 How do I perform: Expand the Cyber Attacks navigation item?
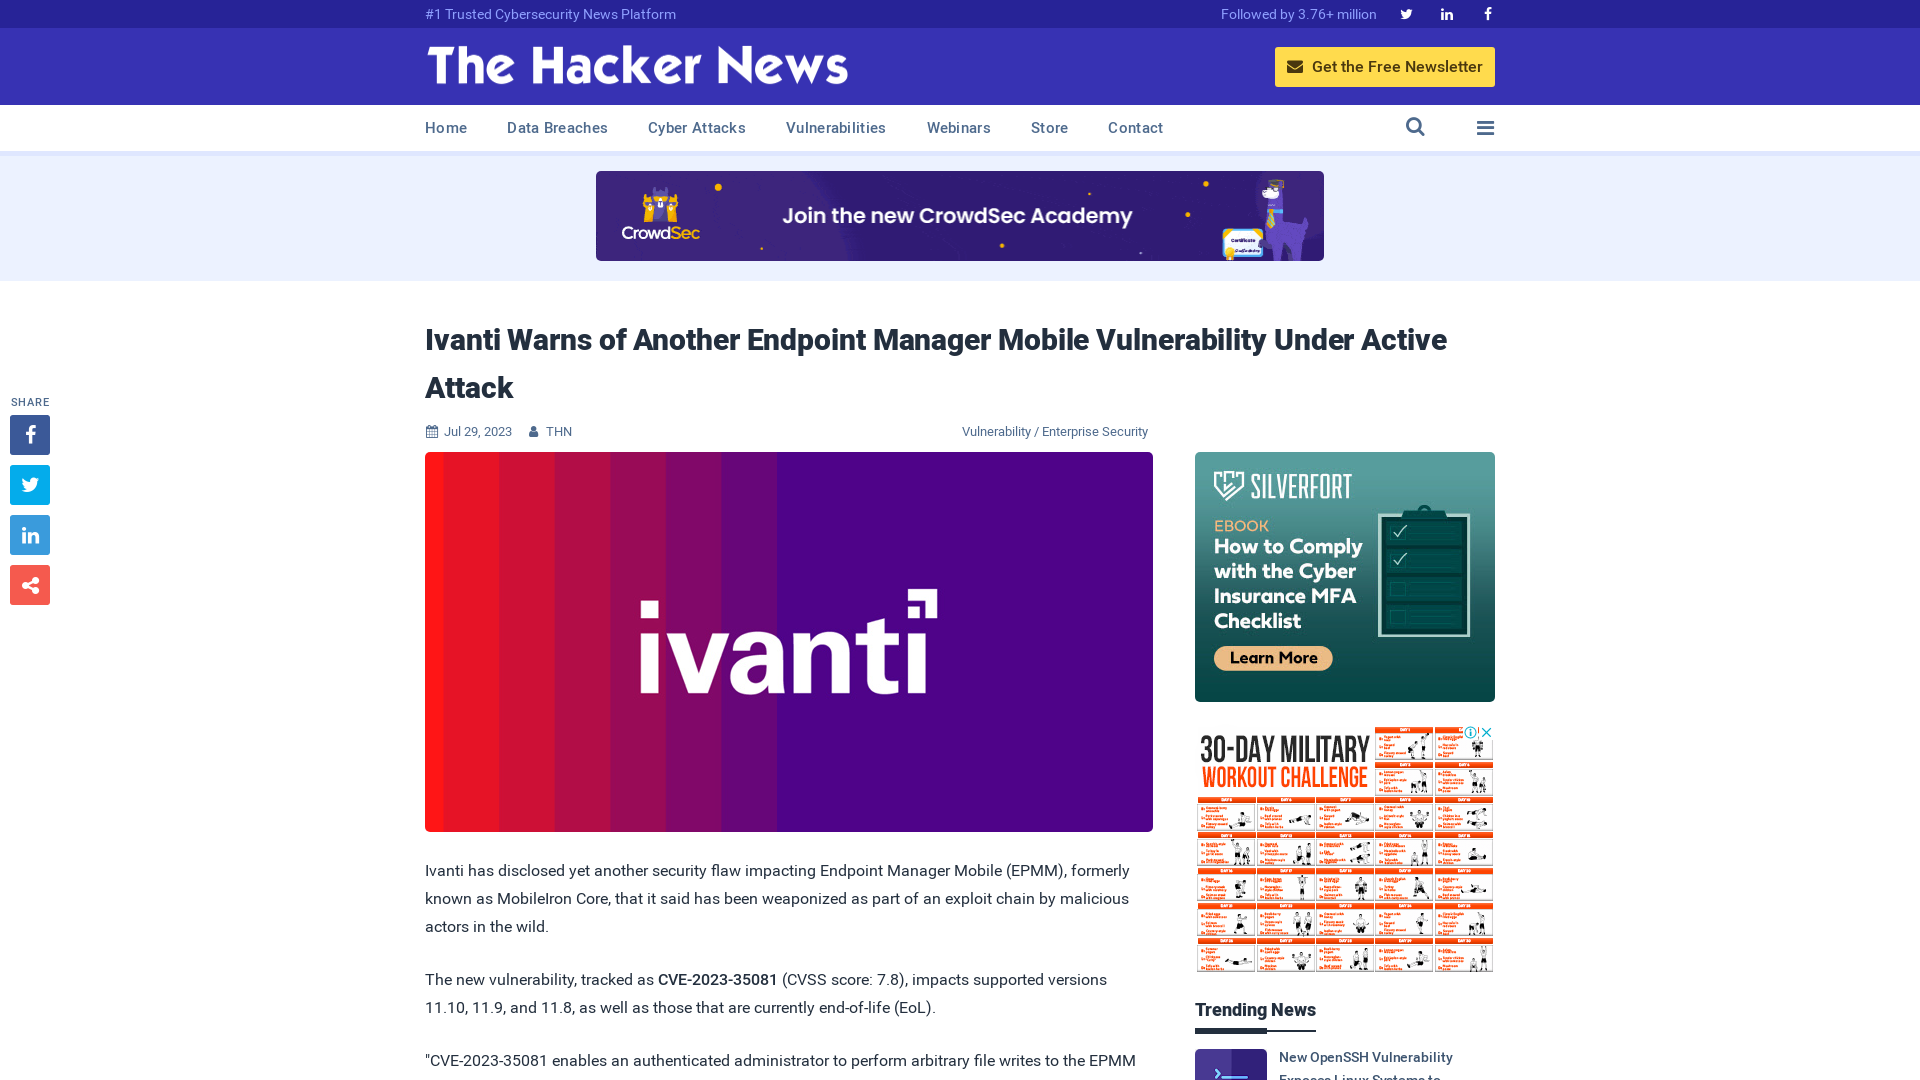click(x=695, y=127)
